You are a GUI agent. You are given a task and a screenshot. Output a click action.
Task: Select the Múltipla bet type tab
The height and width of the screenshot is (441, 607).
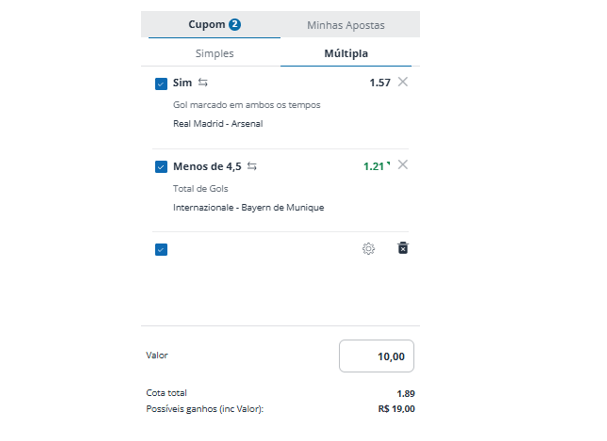click(x=349, y=53)
